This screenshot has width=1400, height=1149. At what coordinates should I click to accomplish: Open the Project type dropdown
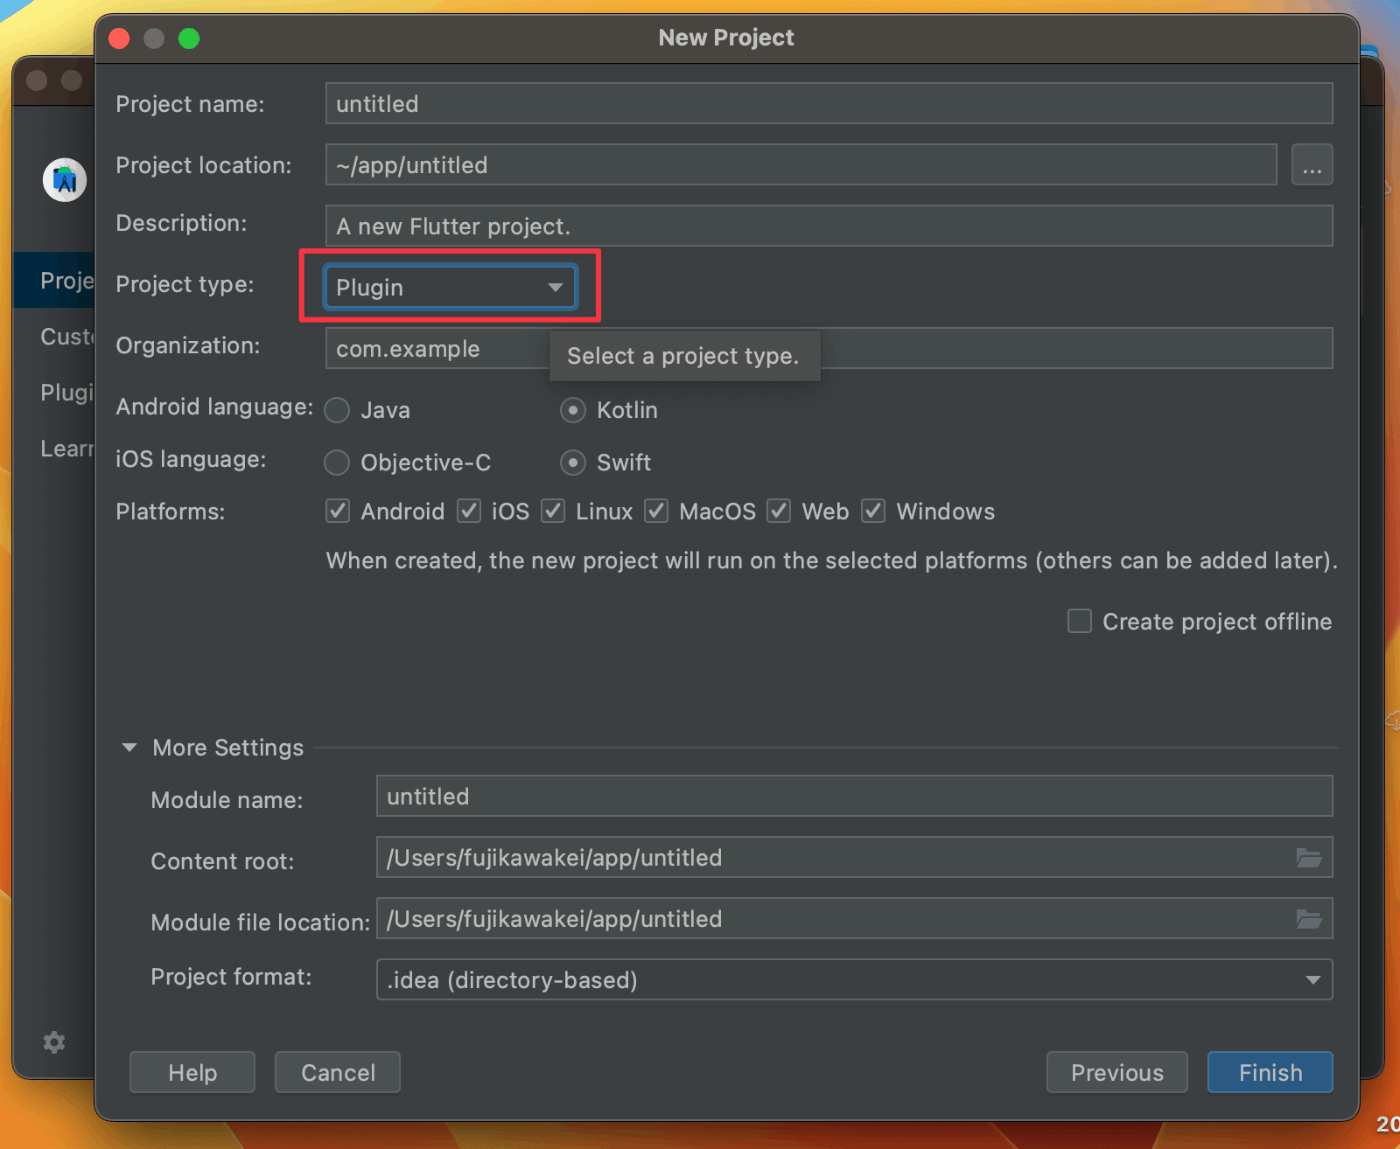[x=450, y=287]
